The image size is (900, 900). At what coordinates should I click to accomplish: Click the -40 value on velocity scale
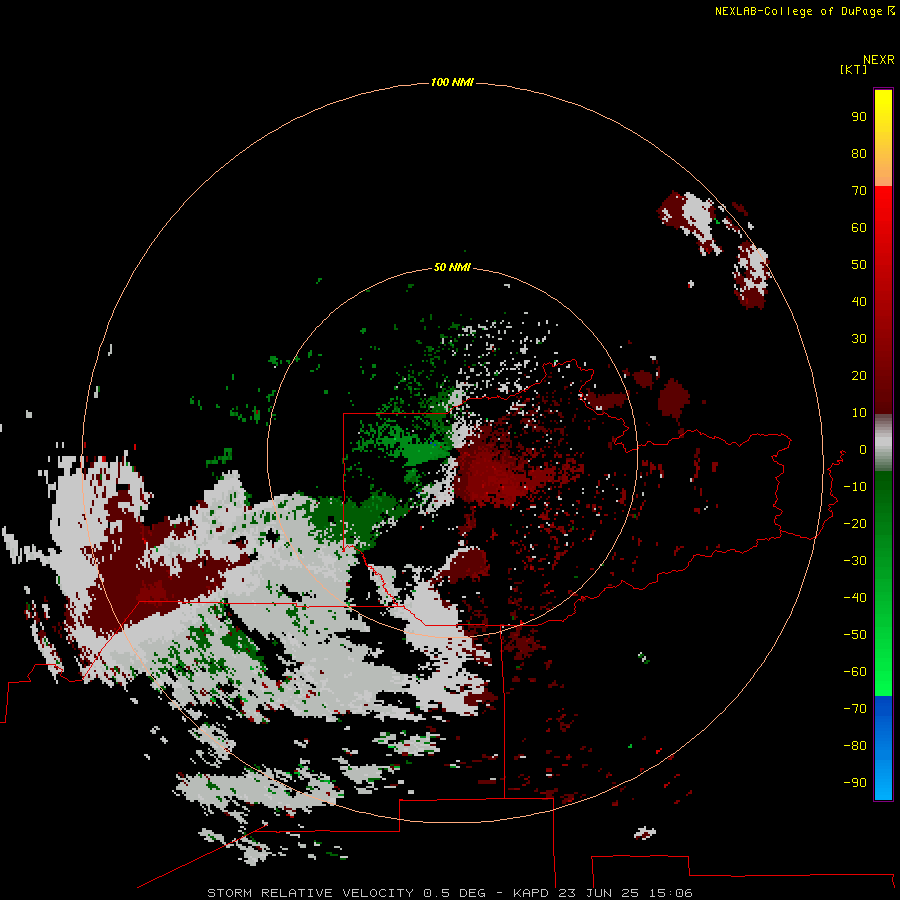855,598
